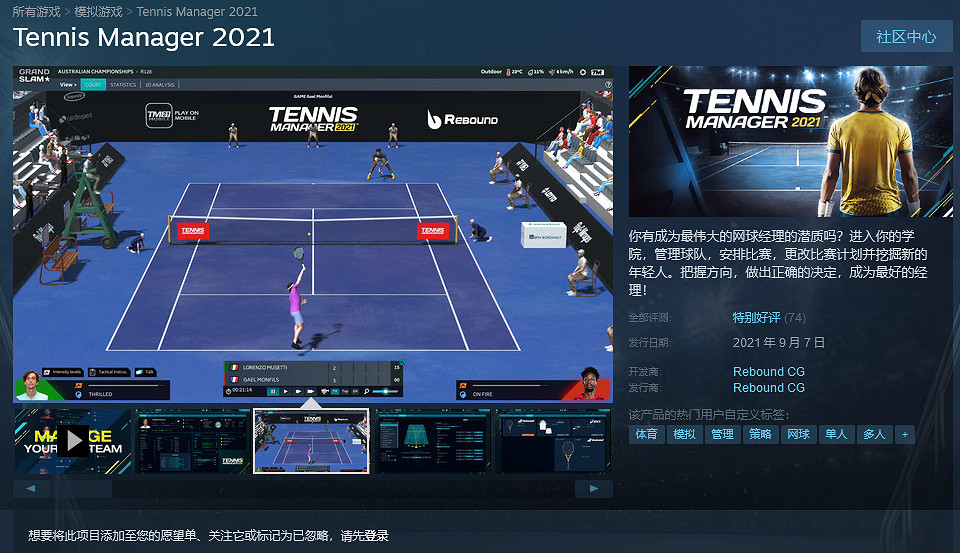Open the 社区中心 community hub
960x553 pixels.
[x=906, y=37]
